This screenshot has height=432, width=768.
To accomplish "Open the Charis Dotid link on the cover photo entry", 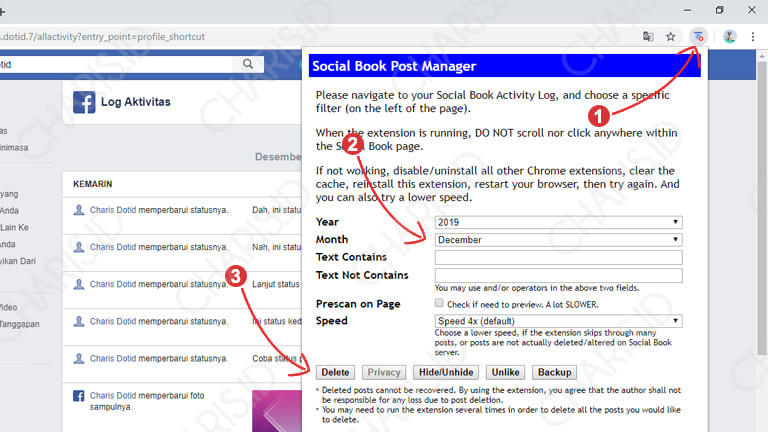I will 113,396.
